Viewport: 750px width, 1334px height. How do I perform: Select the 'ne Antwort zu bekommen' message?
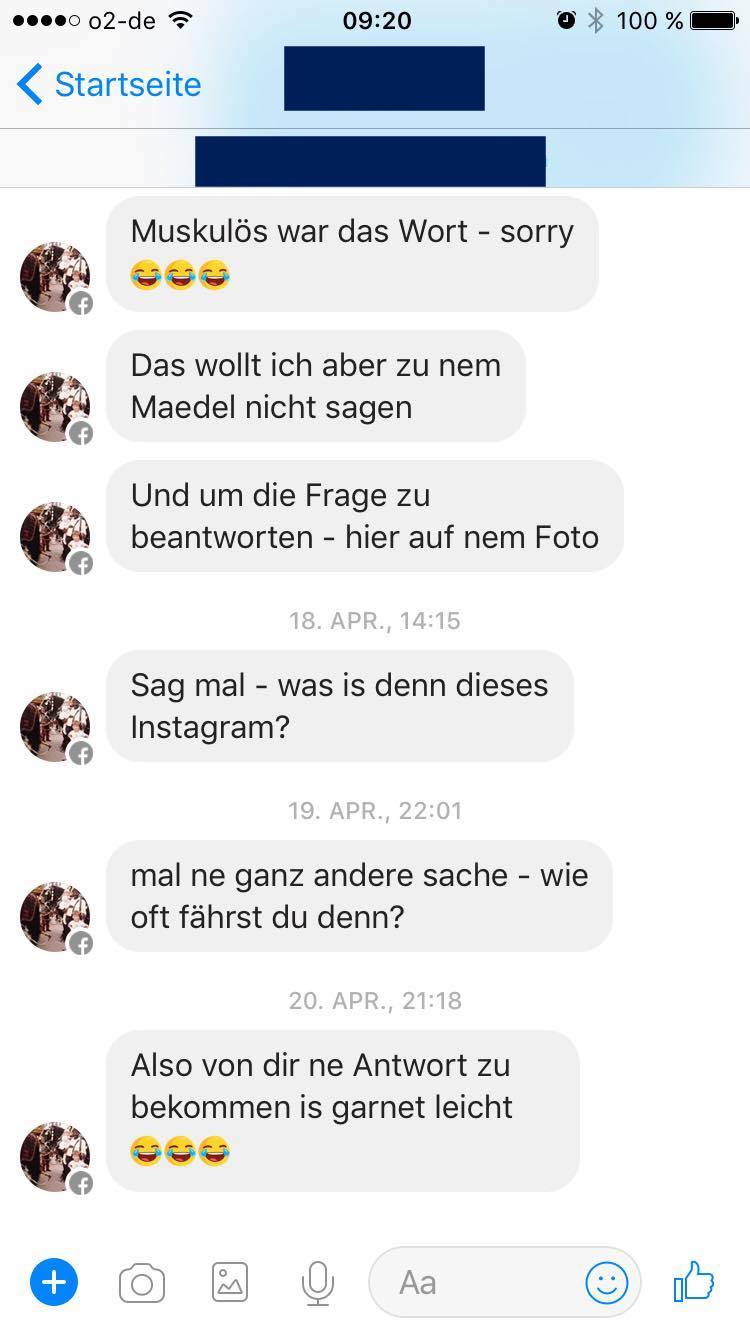click(x=343, y=1111)
